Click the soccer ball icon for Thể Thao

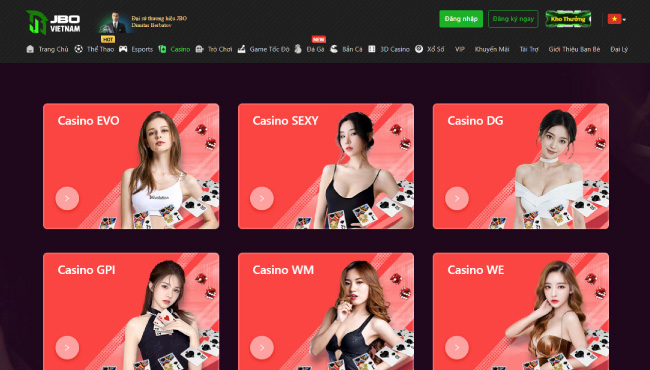(x=78, y=49)
